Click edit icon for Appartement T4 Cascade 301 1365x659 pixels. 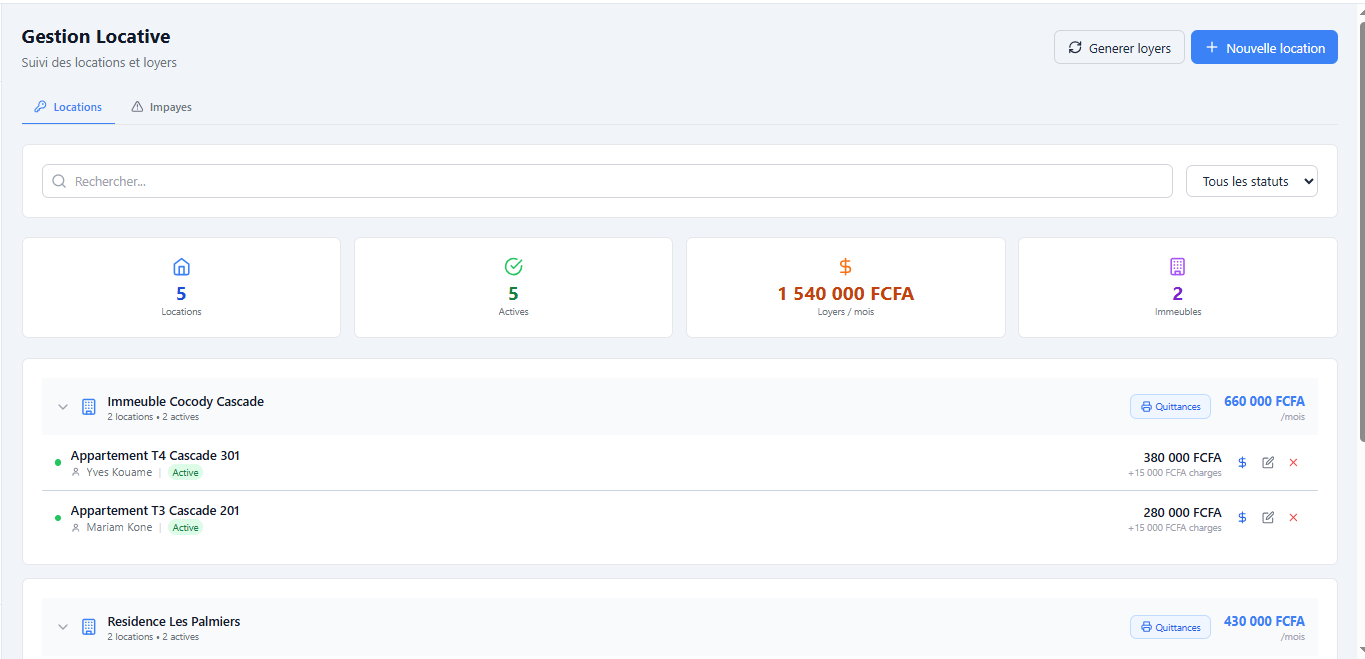tap(1268, 462)
